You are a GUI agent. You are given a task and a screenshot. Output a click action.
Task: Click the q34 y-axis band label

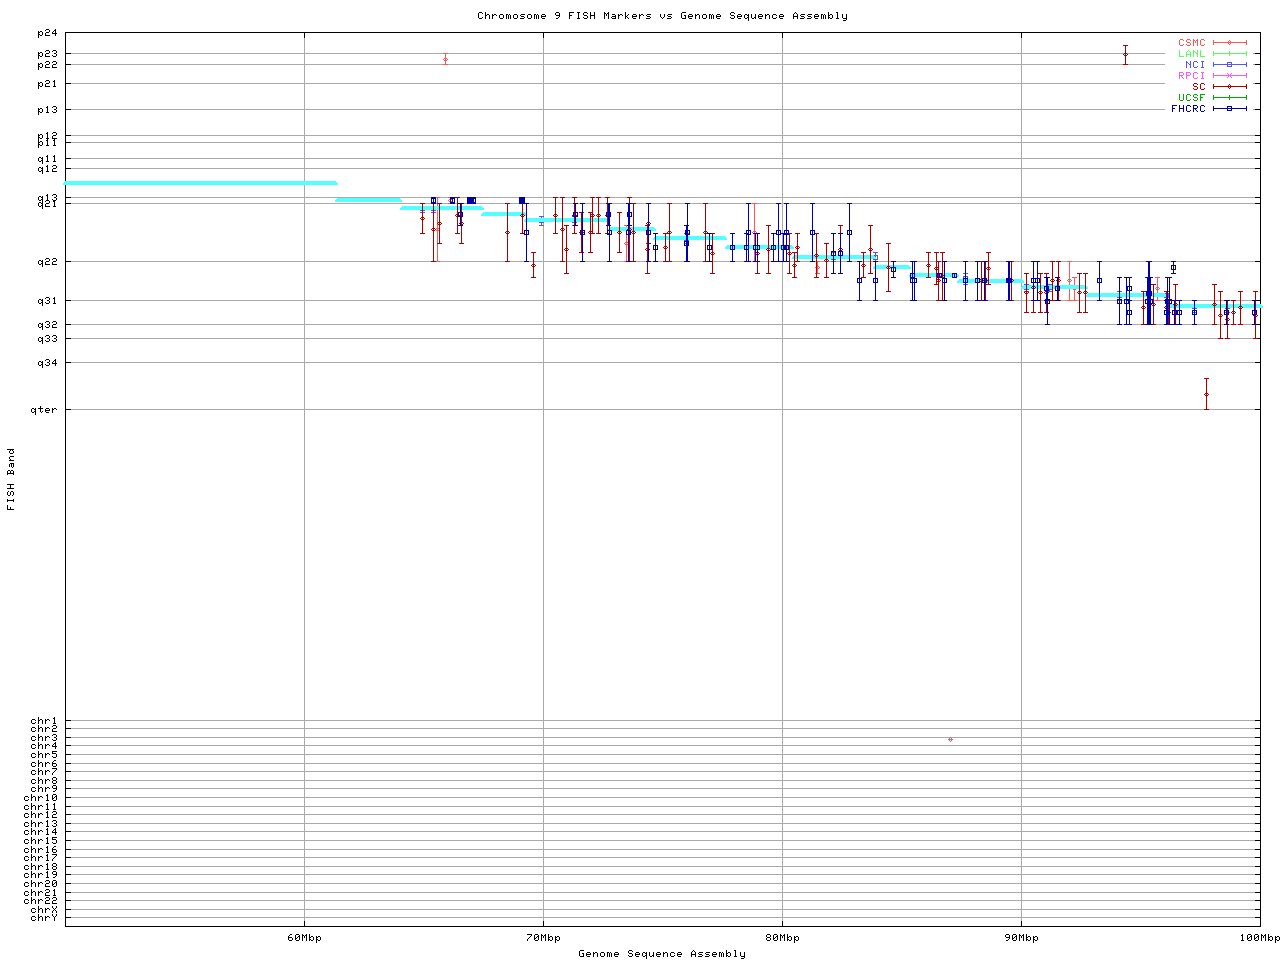(47, 363)
